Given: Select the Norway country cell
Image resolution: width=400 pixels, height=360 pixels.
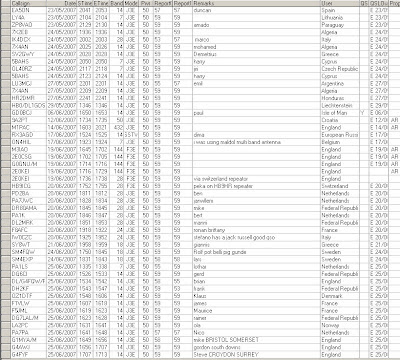Looking at the screenshot, I should pyautogui.click(x=340, y=325).
